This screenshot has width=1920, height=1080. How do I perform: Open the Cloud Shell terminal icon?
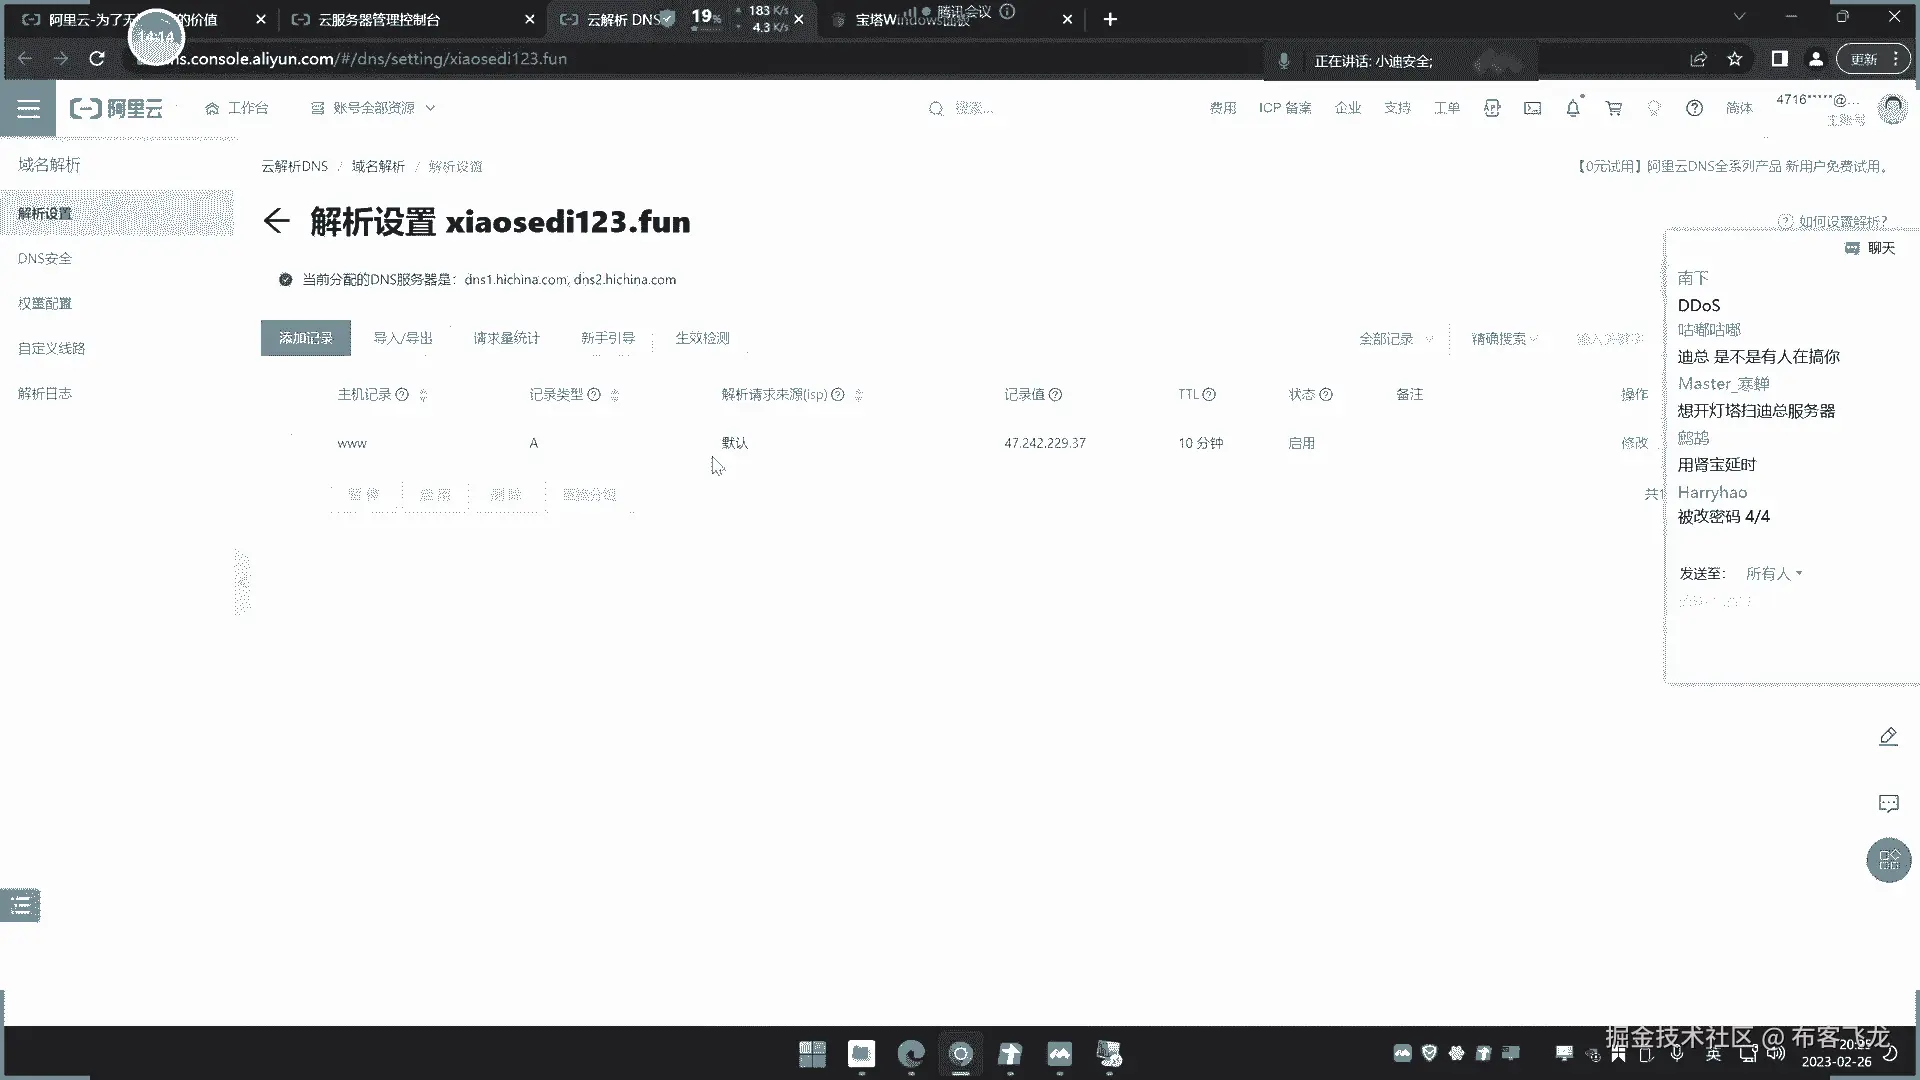pyautogui.click(x=1532, y=108)
